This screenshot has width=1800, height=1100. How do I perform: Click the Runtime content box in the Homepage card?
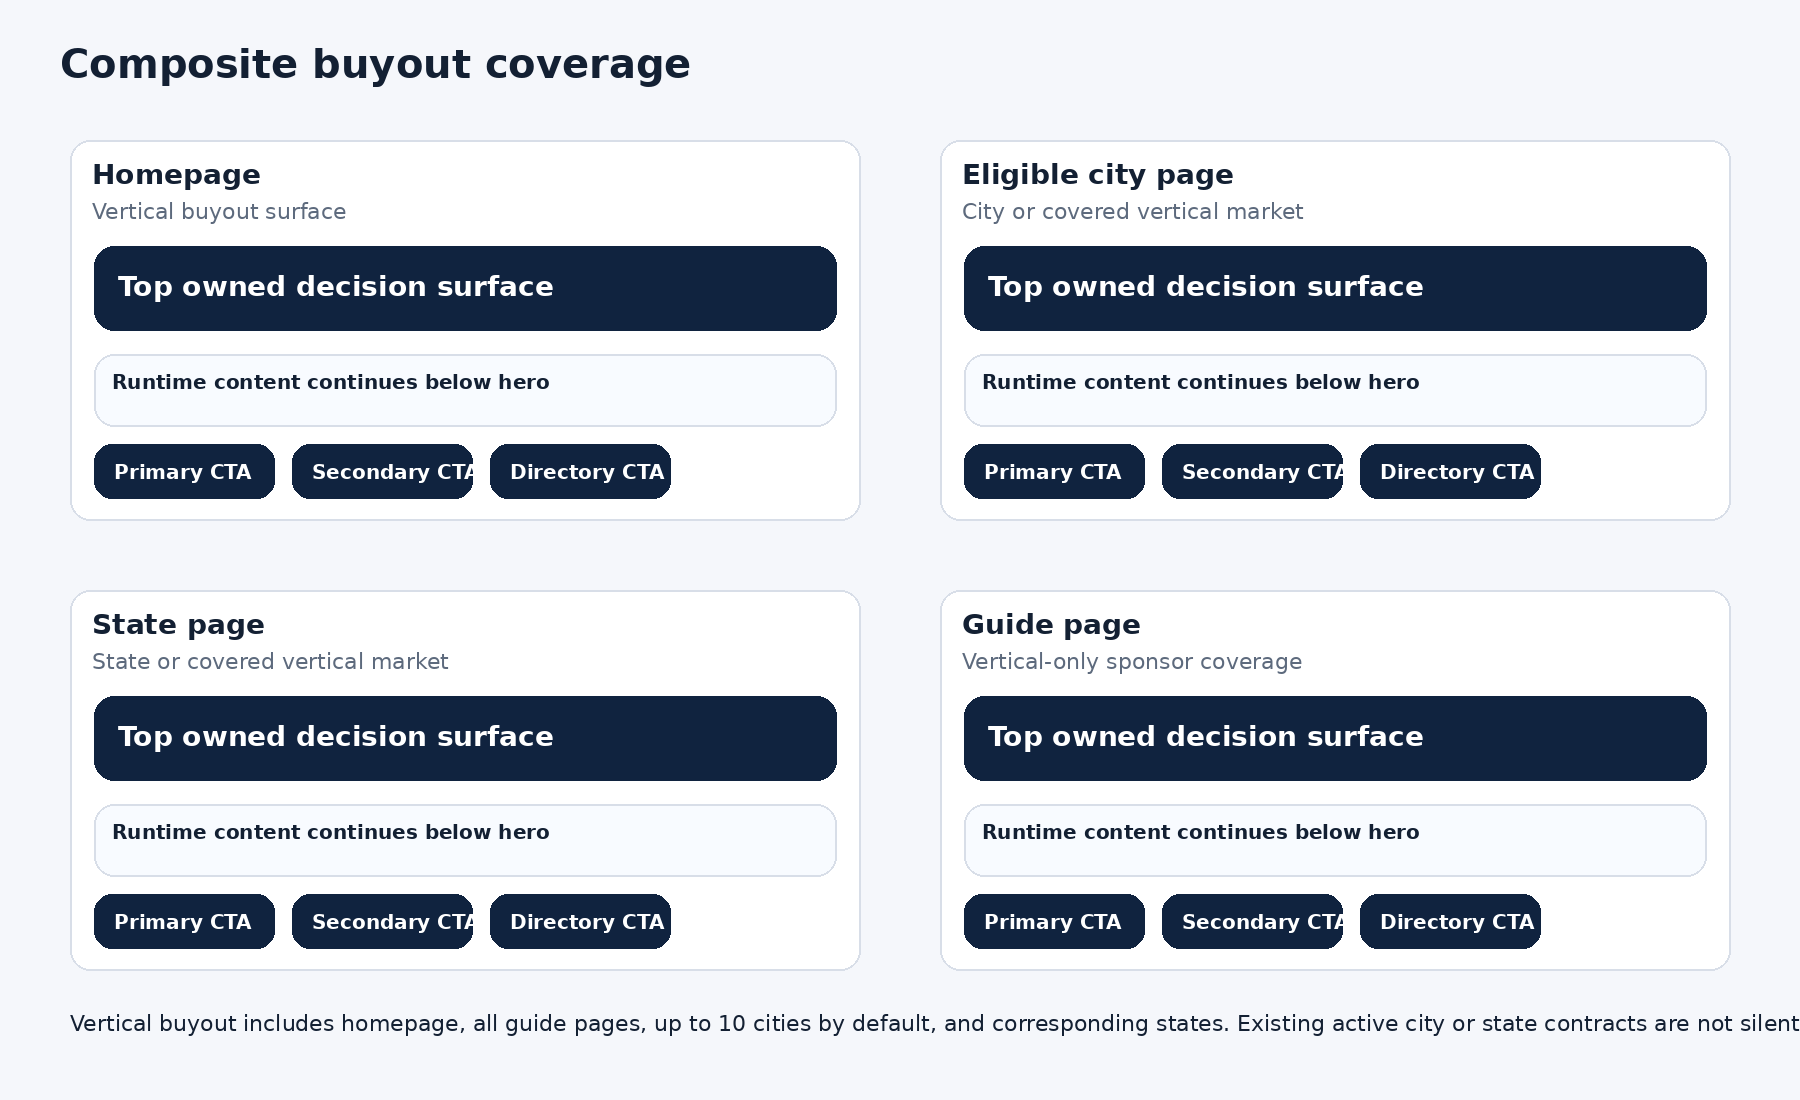[x=464, y=390]
